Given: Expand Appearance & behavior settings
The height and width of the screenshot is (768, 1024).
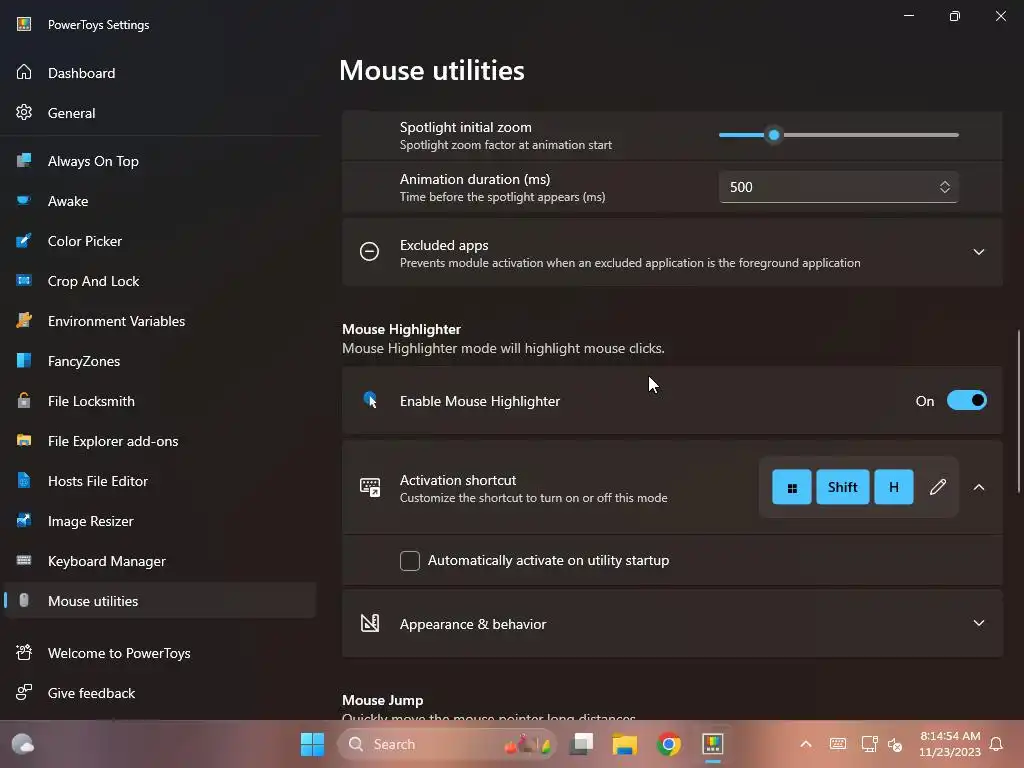Looking at the screenshot, I should coord(978,623).
